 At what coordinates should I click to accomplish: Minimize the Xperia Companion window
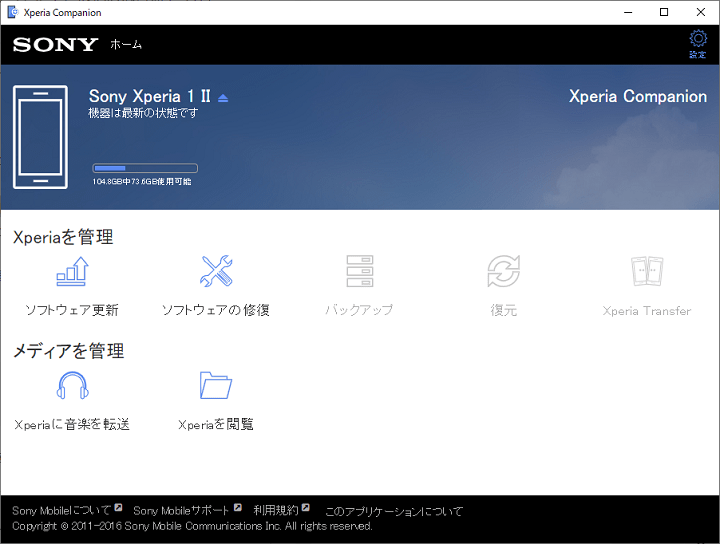(628, 12)
